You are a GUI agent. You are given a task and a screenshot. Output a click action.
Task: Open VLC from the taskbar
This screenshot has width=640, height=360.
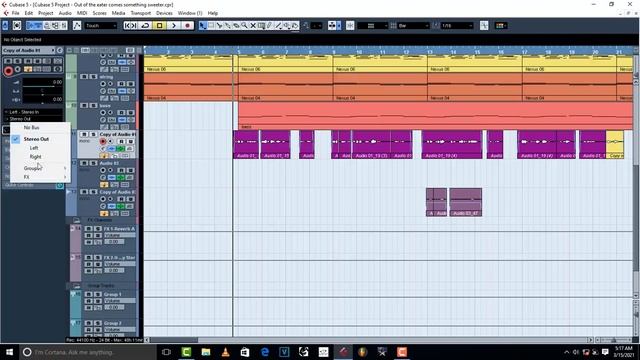point(225,352)
